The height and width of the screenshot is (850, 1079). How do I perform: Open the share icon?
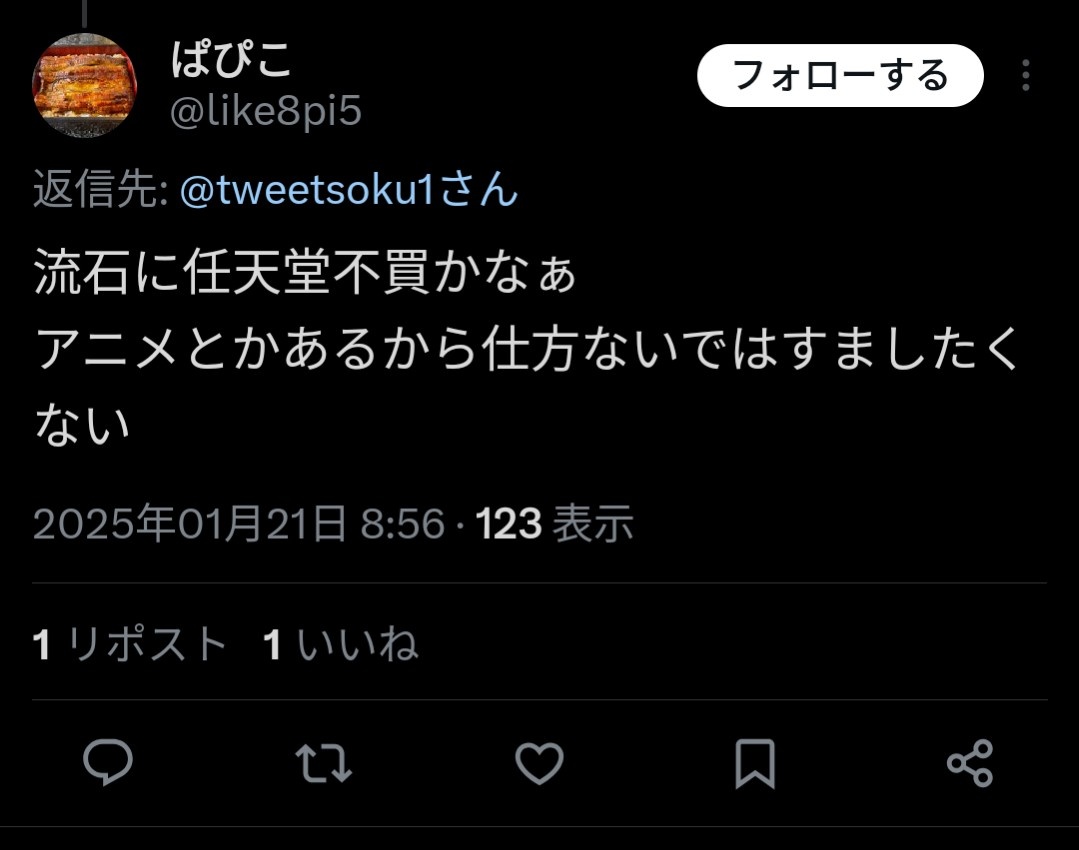970,763
